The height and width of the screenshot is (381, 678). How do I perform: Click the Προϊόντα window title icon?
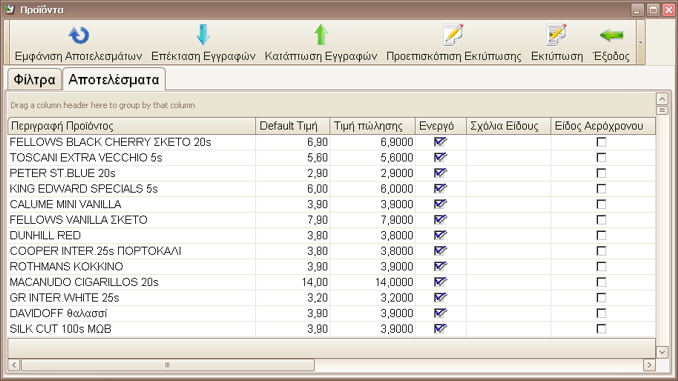click(10, 9)
